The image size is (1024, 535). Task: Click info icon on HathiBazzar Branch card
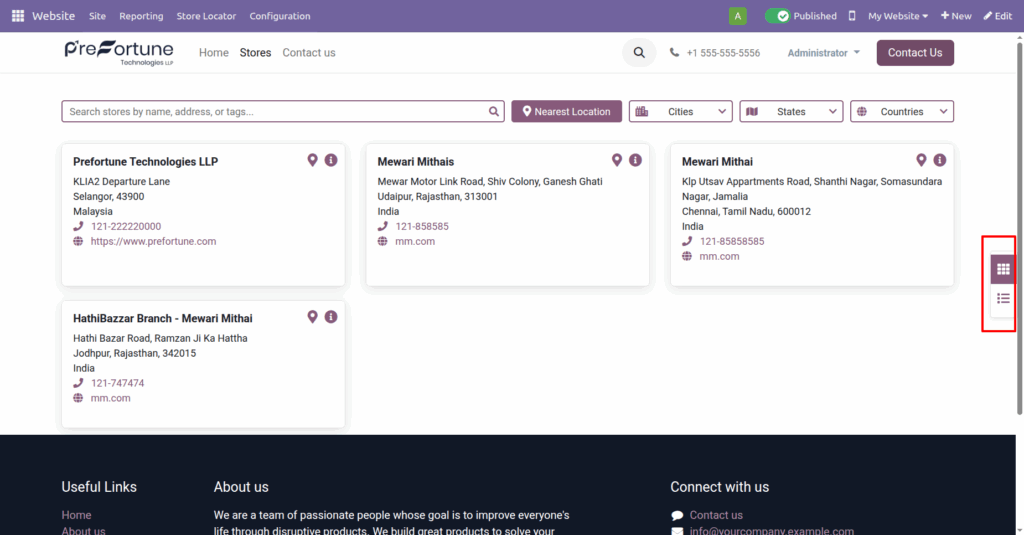click(331, 317)
